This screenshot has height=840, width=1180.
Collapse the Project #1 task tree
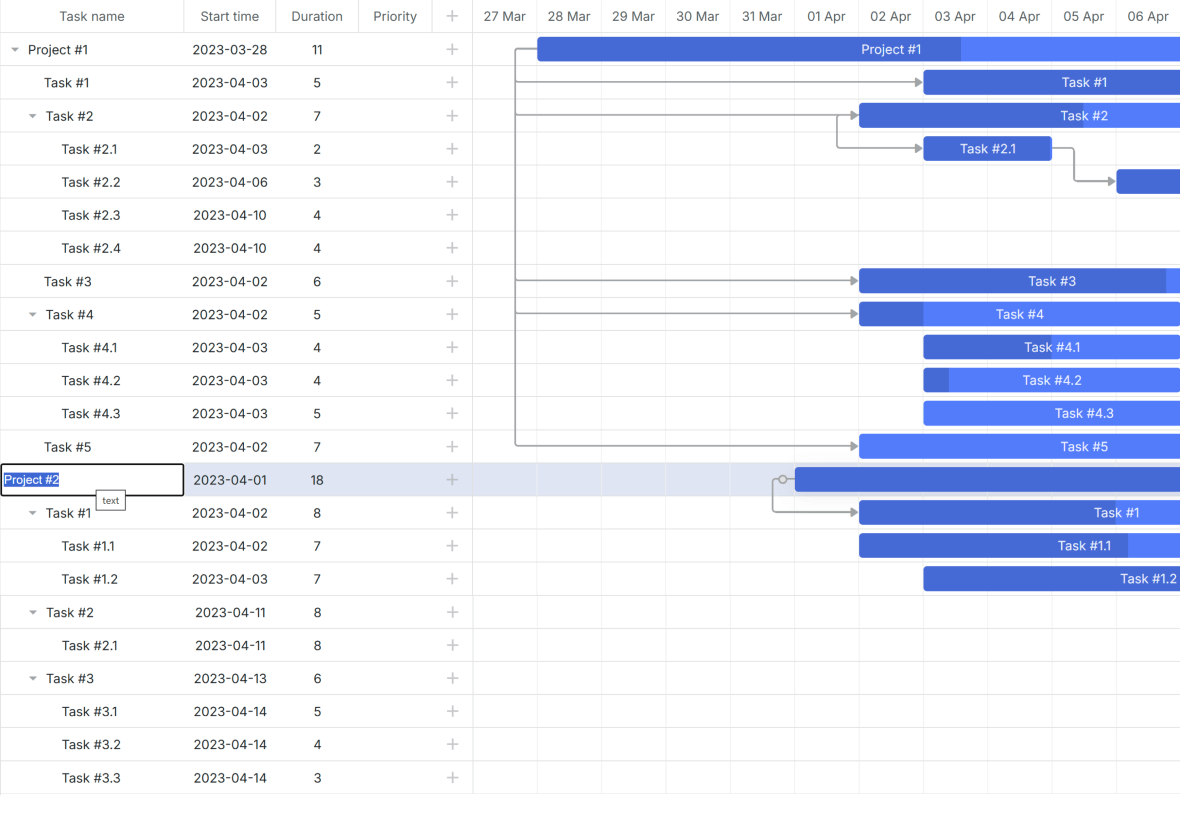[x=14, y=49]
